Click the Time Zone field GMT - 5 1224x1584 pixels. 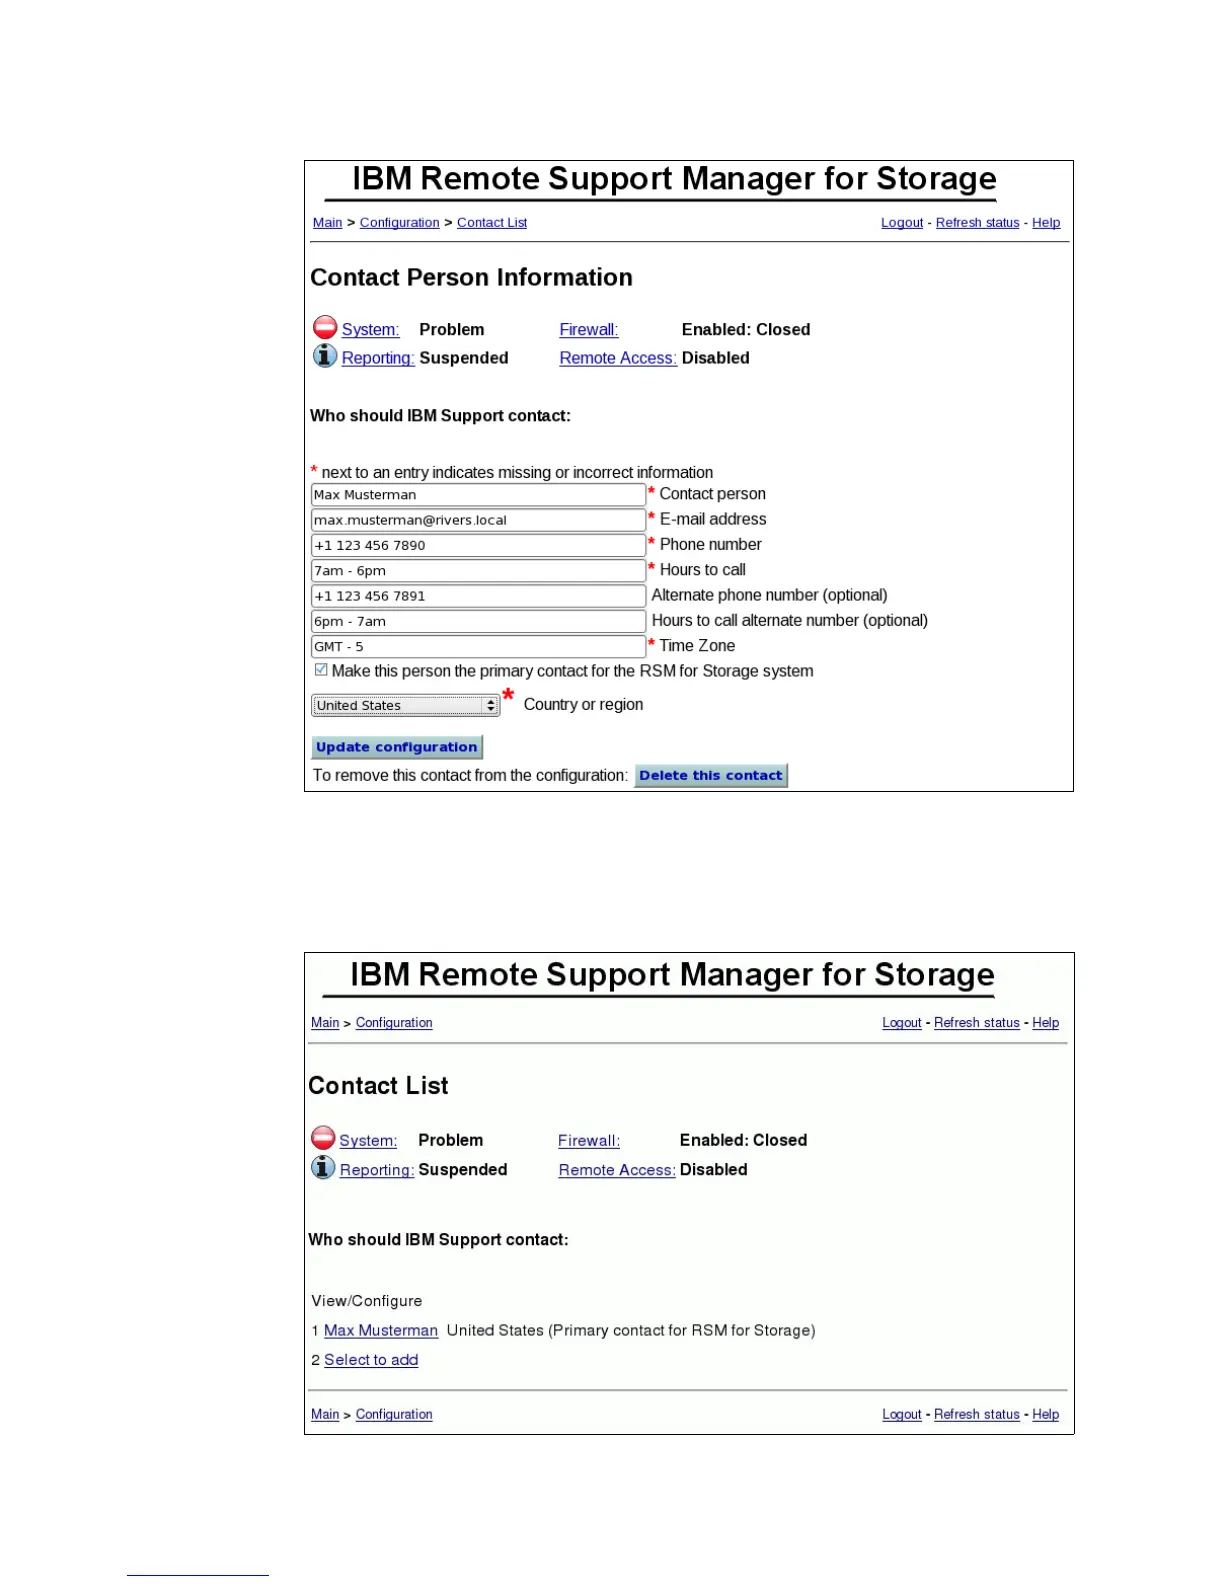tap(478, 647)
